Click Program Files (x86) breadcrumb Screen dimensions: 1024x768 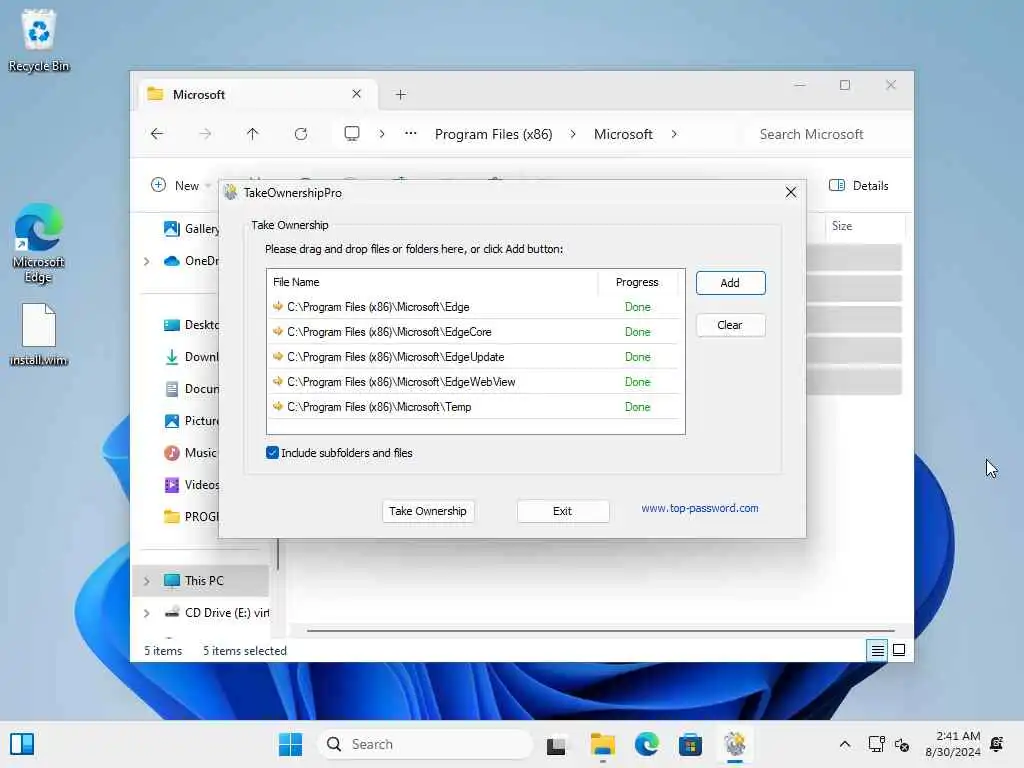pyautogui.click(x=494, y=134)
